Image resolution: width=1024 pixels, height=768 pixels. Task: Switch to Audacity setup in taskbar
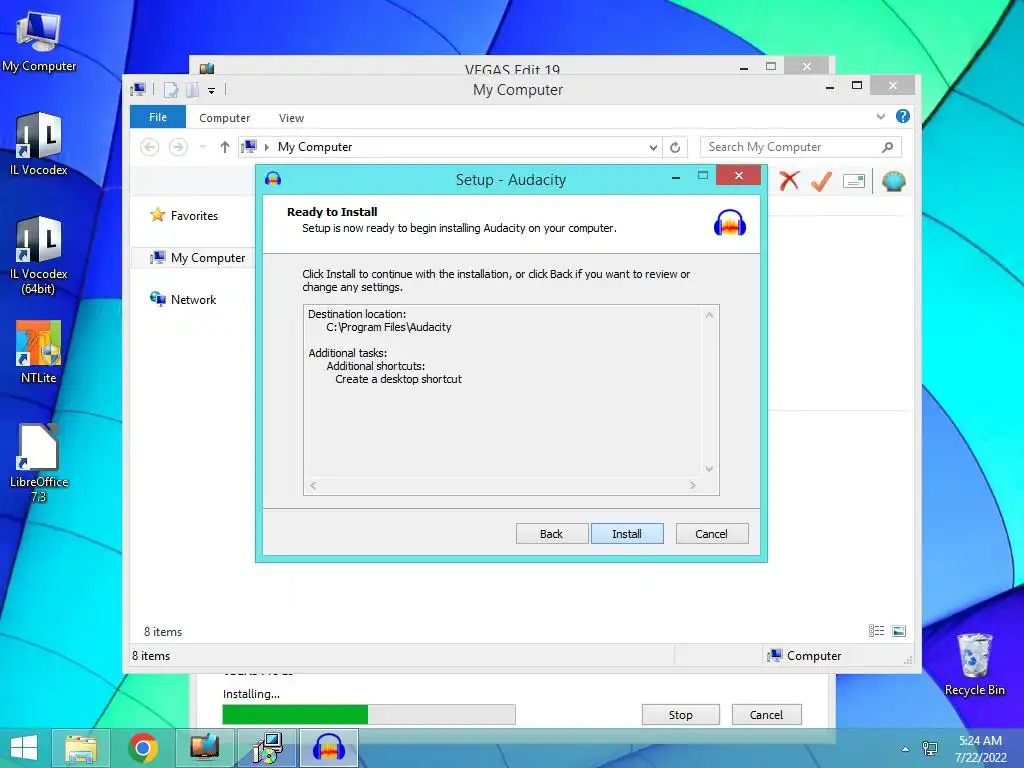328,748
